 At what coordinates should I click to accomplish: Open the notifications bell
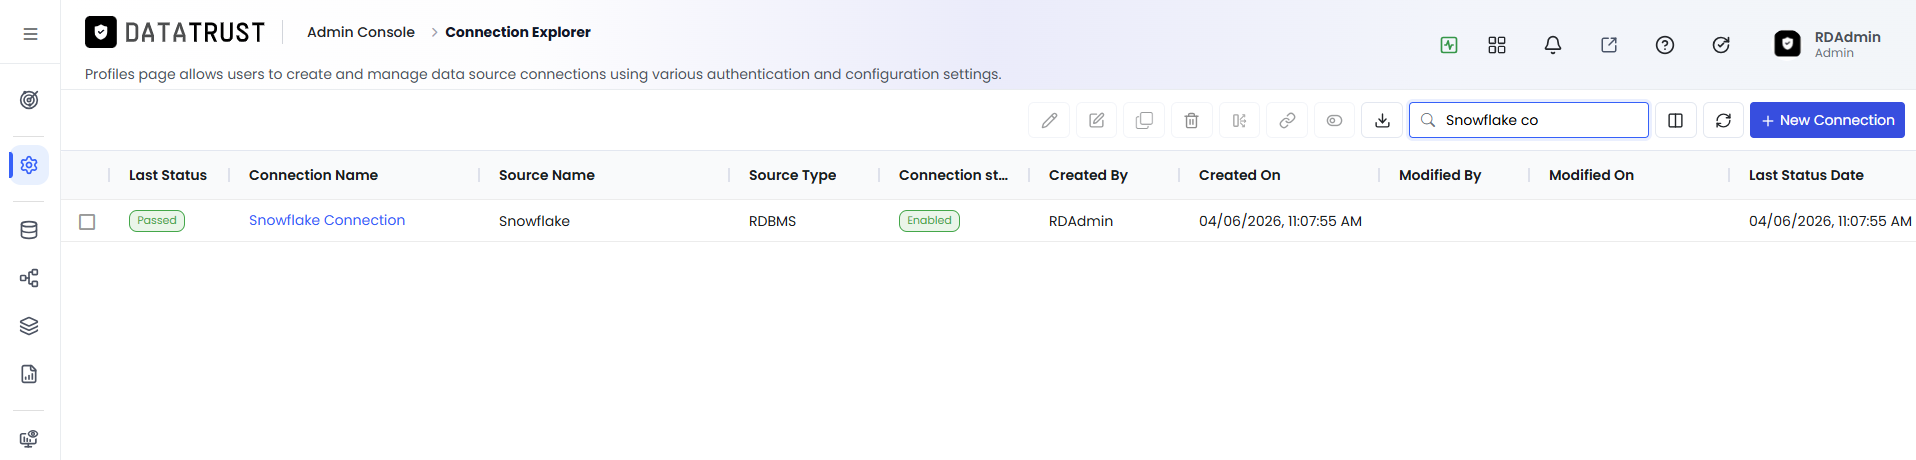click(1553, 45)
